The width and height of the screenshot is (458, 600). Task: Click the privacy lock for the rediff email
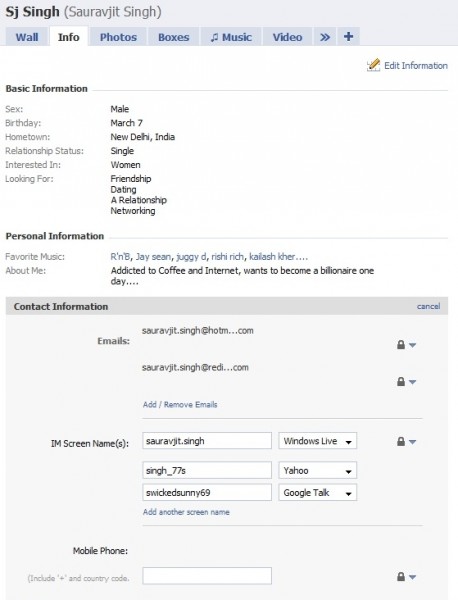(x=401, y=381)
